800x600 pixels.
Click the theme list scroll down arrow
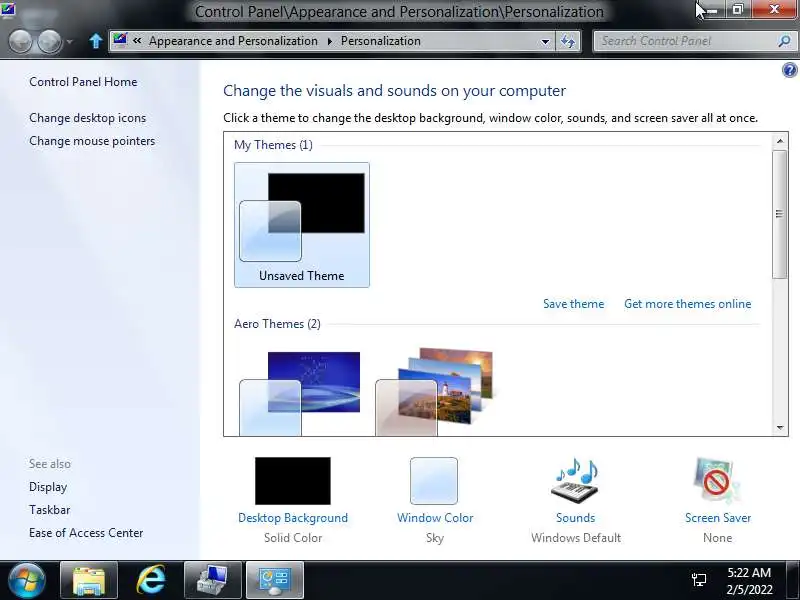point(780,428)
